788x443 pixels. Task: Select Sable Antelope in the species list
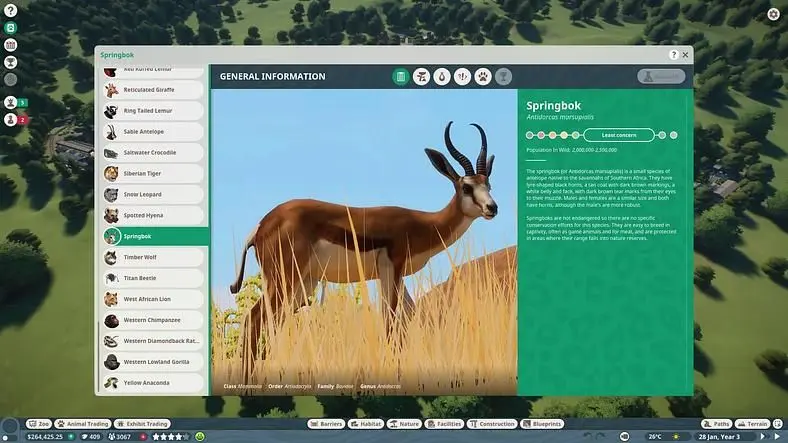[x=153, y=132]
